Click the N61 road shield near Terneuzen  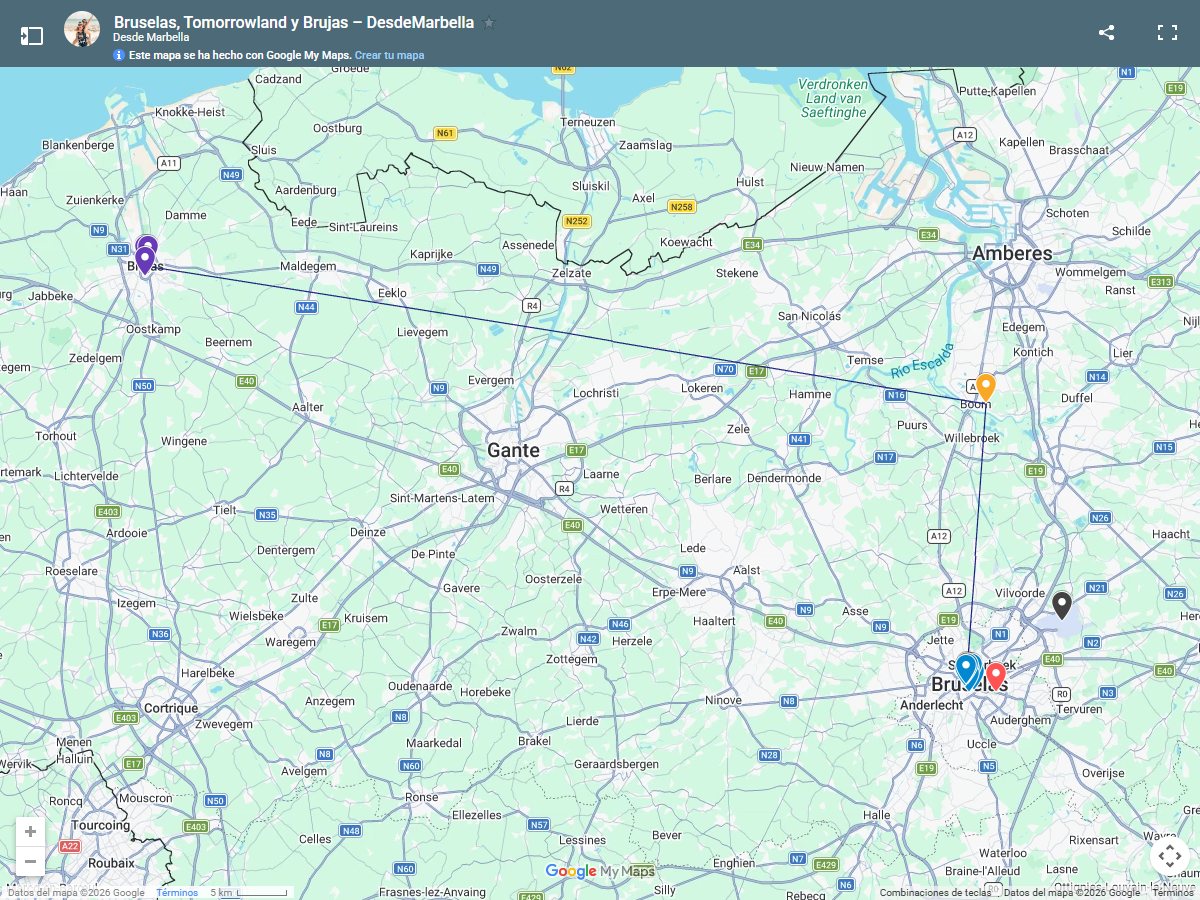(x=445, y=133)
